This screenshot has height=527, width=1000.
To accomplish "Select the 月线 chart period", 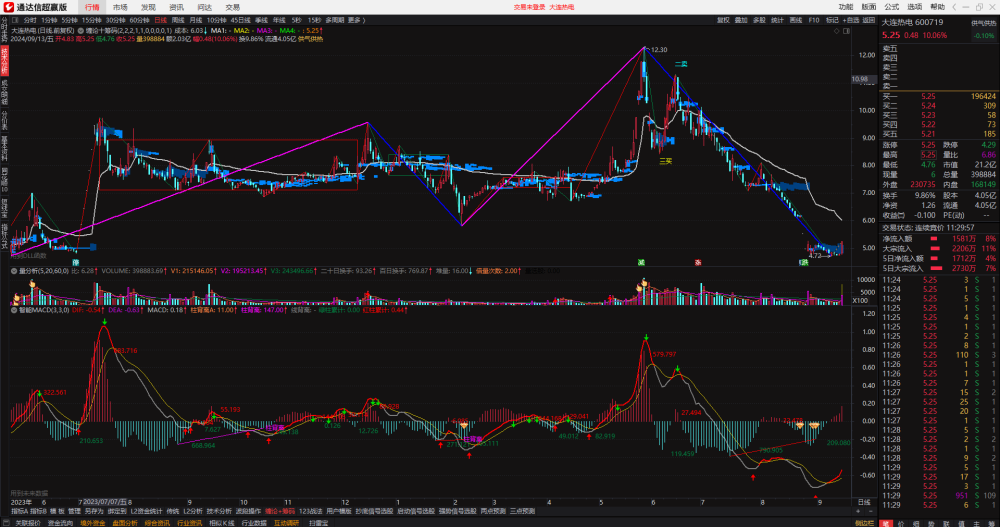I will tap(196, 20).
